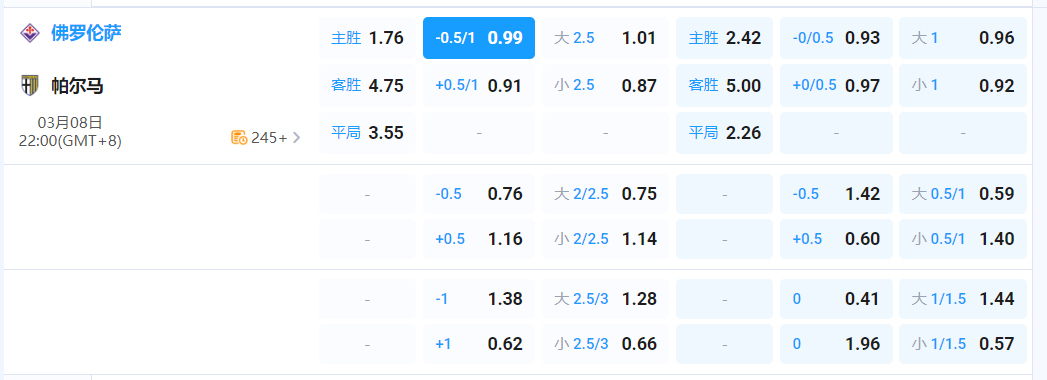The width and height of the screenshot is (1047, 380).
Task: Pick the 0 handicap at 0.41
Action: coord(836,299)
